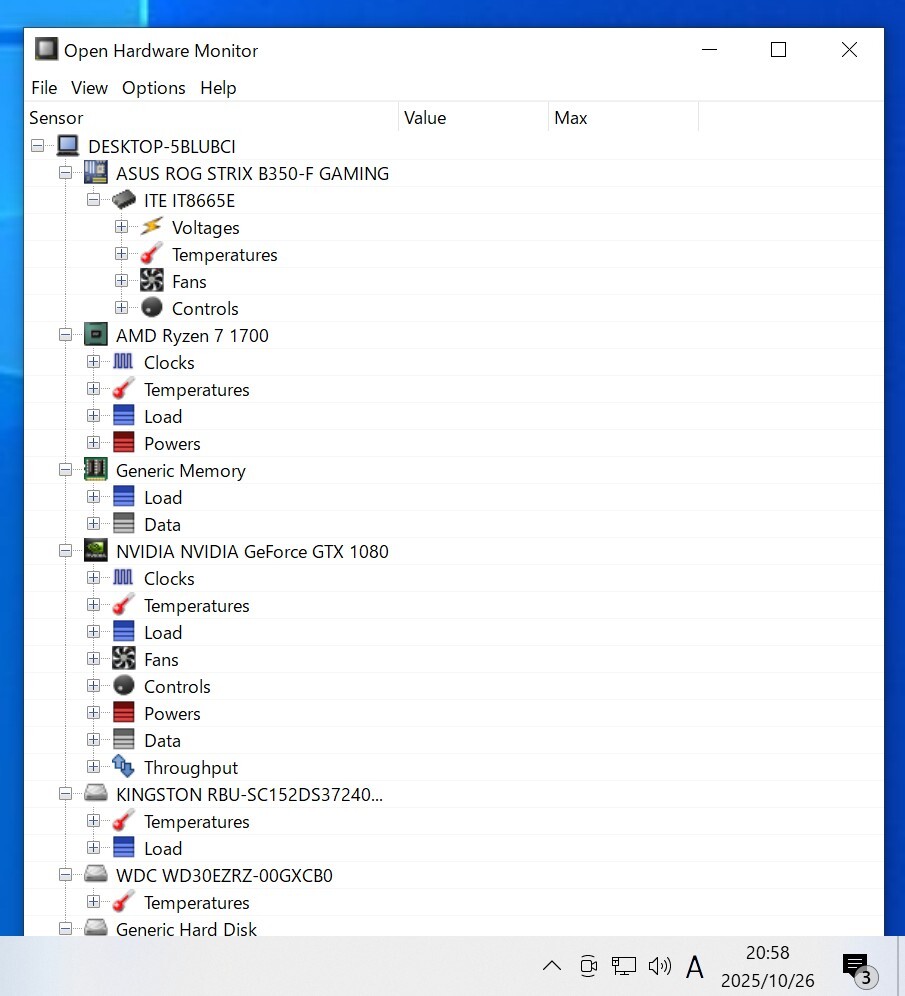
Task: Click the blue Load icon under Generic Memory
Action: (123, 497)
